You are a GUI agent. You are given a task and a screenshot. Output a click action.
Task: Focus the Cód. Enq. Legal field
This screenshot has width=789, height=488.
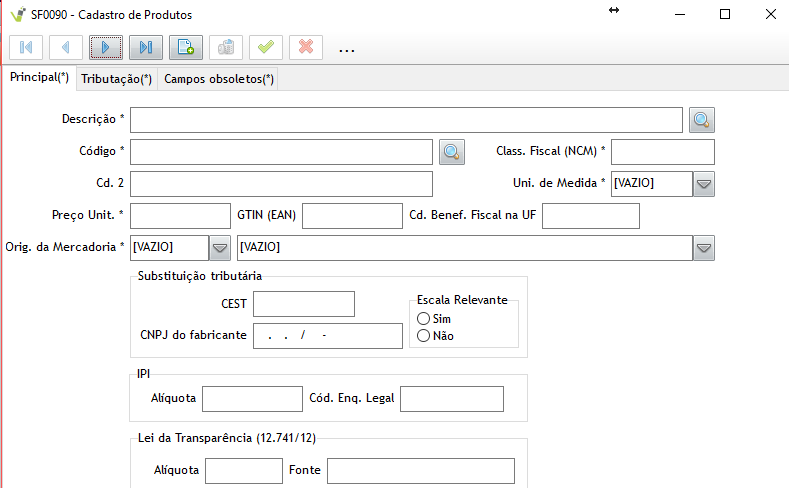click(452, 399)
